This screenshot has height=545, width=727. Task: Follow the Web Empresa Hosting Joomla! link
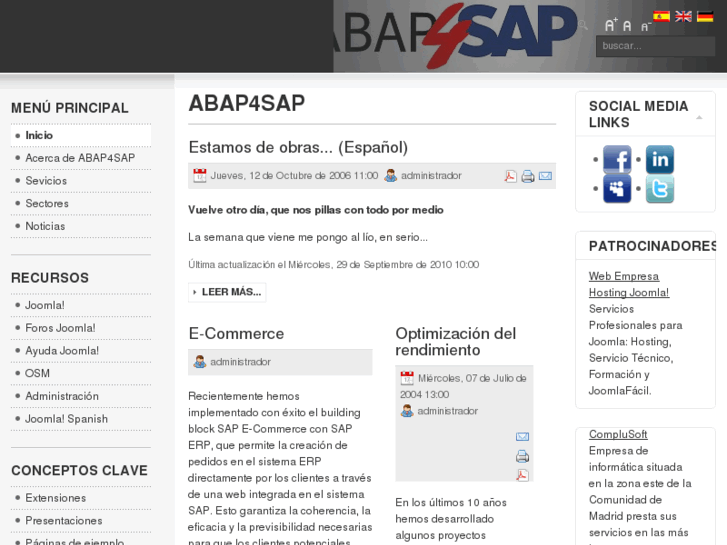click(629, 284)
